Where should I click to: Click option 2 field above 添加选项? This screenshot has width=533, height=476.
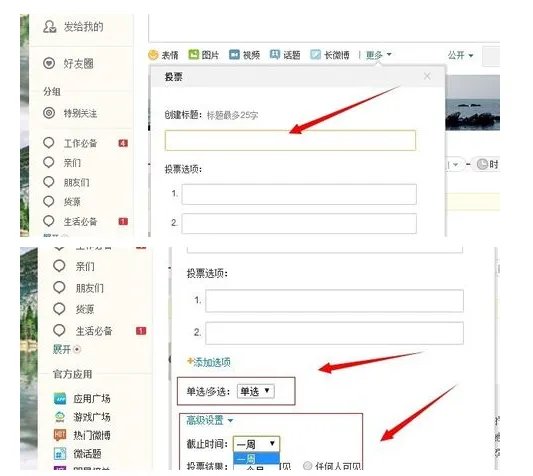coord(334,333)
